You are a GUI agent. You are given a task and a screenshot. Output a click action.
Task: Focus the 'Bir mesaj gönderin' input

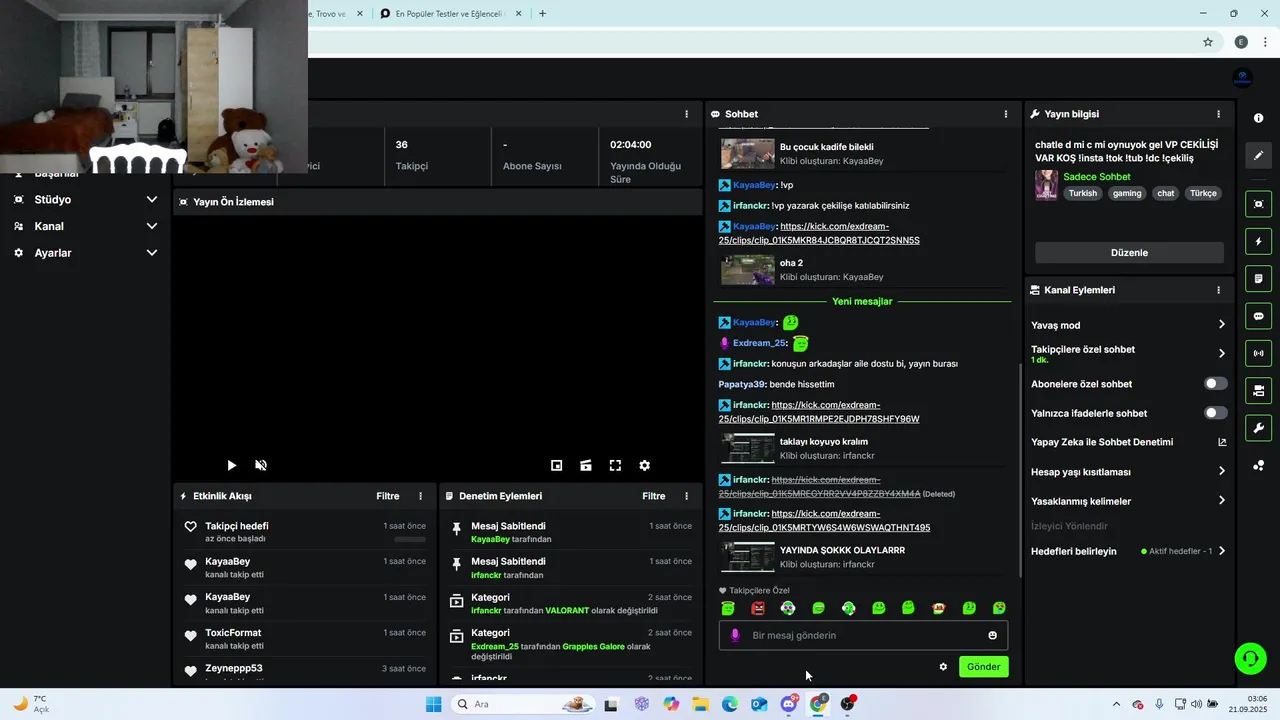pos(863,635)
